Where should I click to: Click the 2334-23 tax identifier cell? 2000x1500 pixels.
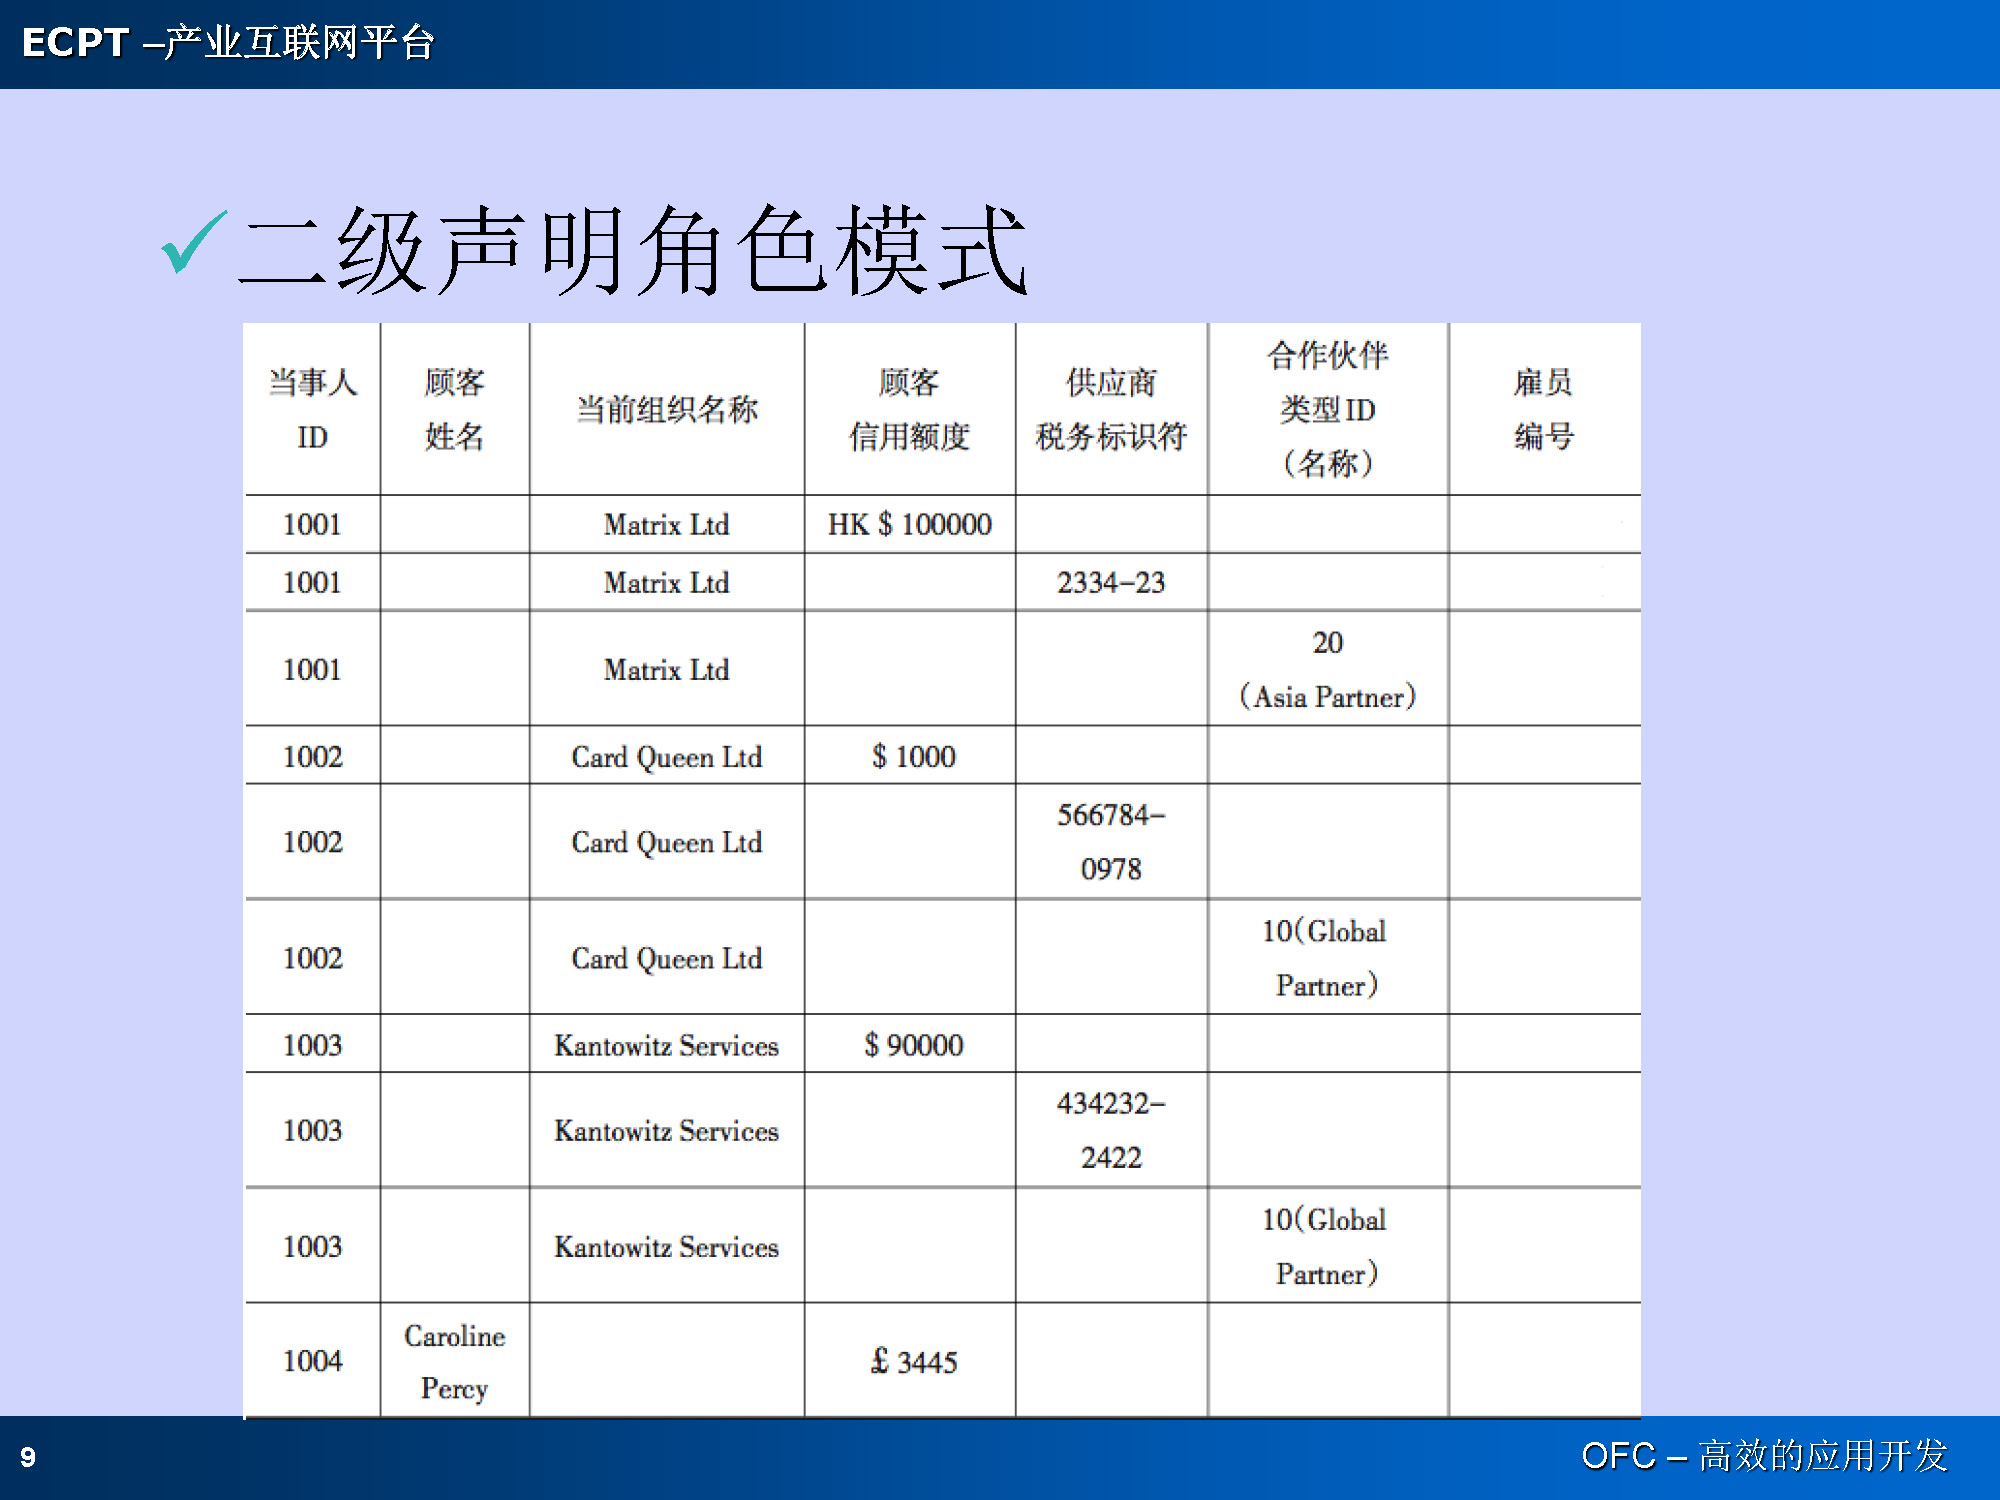(x=1110, y=582)
